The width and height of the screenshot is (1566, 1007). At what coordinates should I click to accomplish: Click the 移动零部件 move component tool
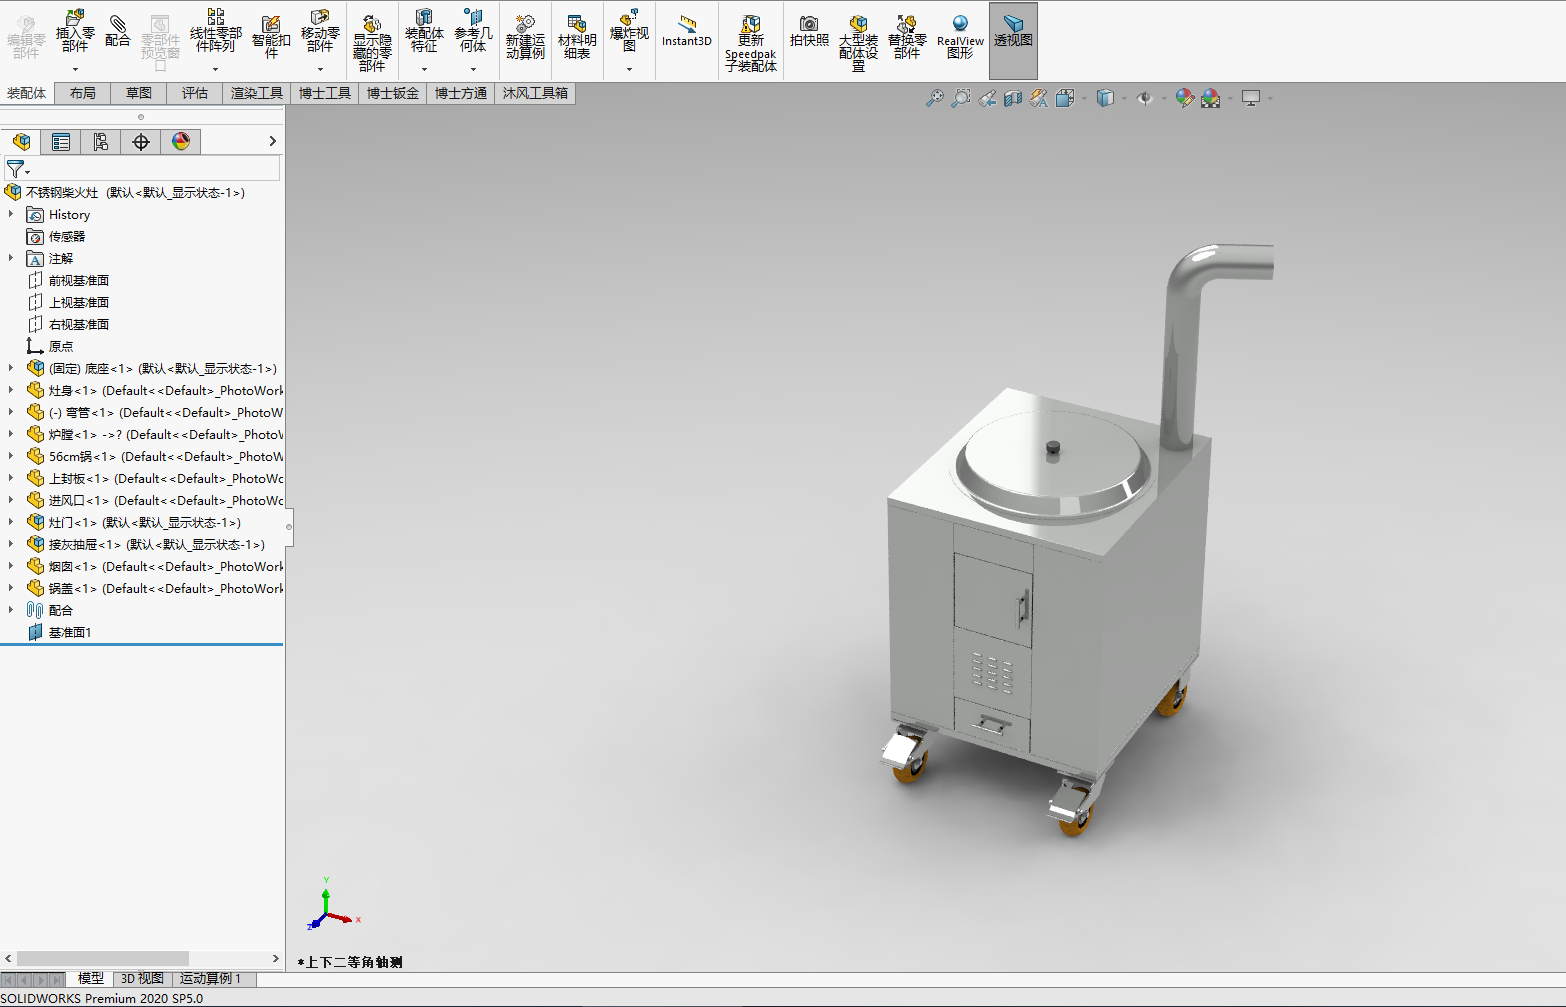coord(320,31)
